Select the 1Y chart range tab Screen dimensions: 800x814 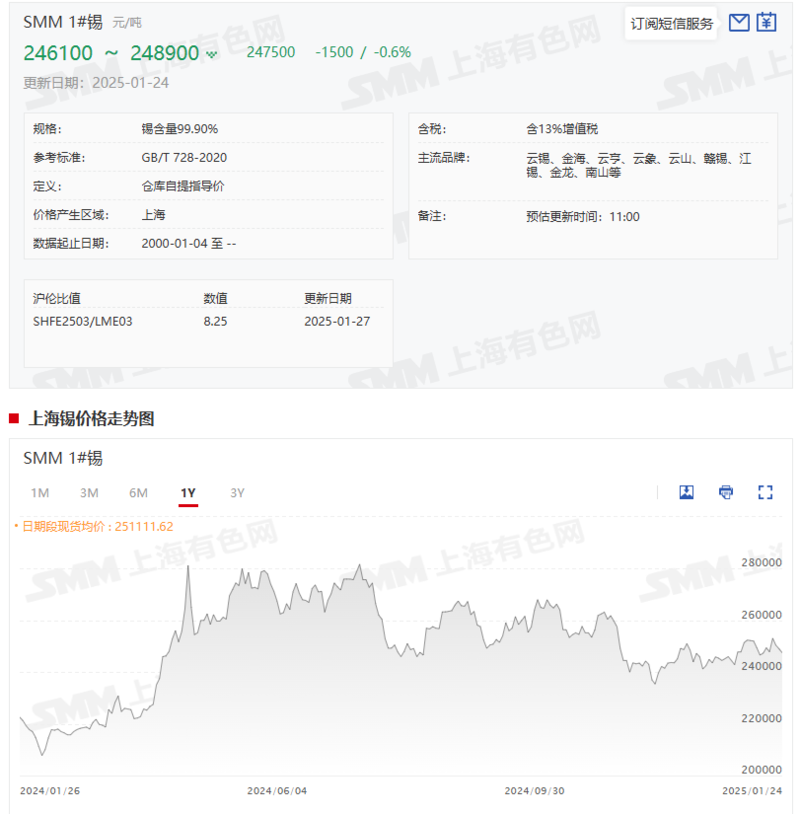(x=188, y=493)
